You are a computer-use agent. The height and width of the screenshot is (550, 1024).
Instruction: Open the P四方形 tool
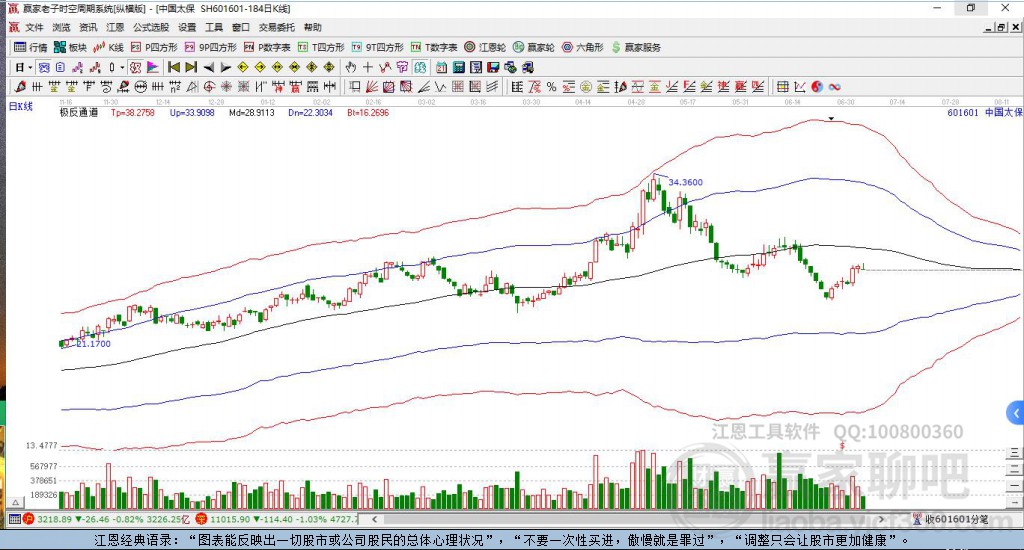(x=154, y=47)
